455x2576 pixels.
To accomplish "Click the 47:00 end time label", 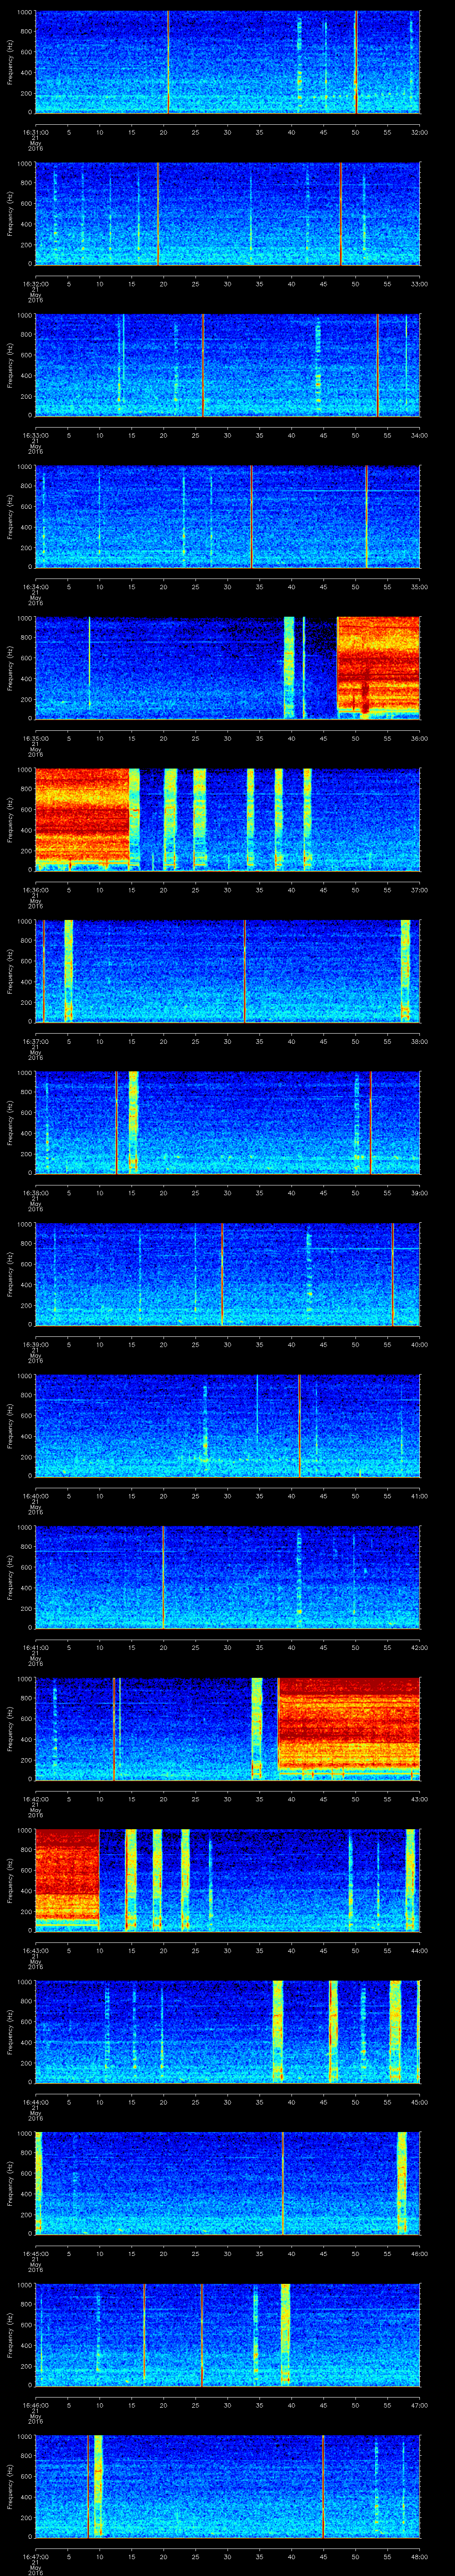I will 419,2404.
